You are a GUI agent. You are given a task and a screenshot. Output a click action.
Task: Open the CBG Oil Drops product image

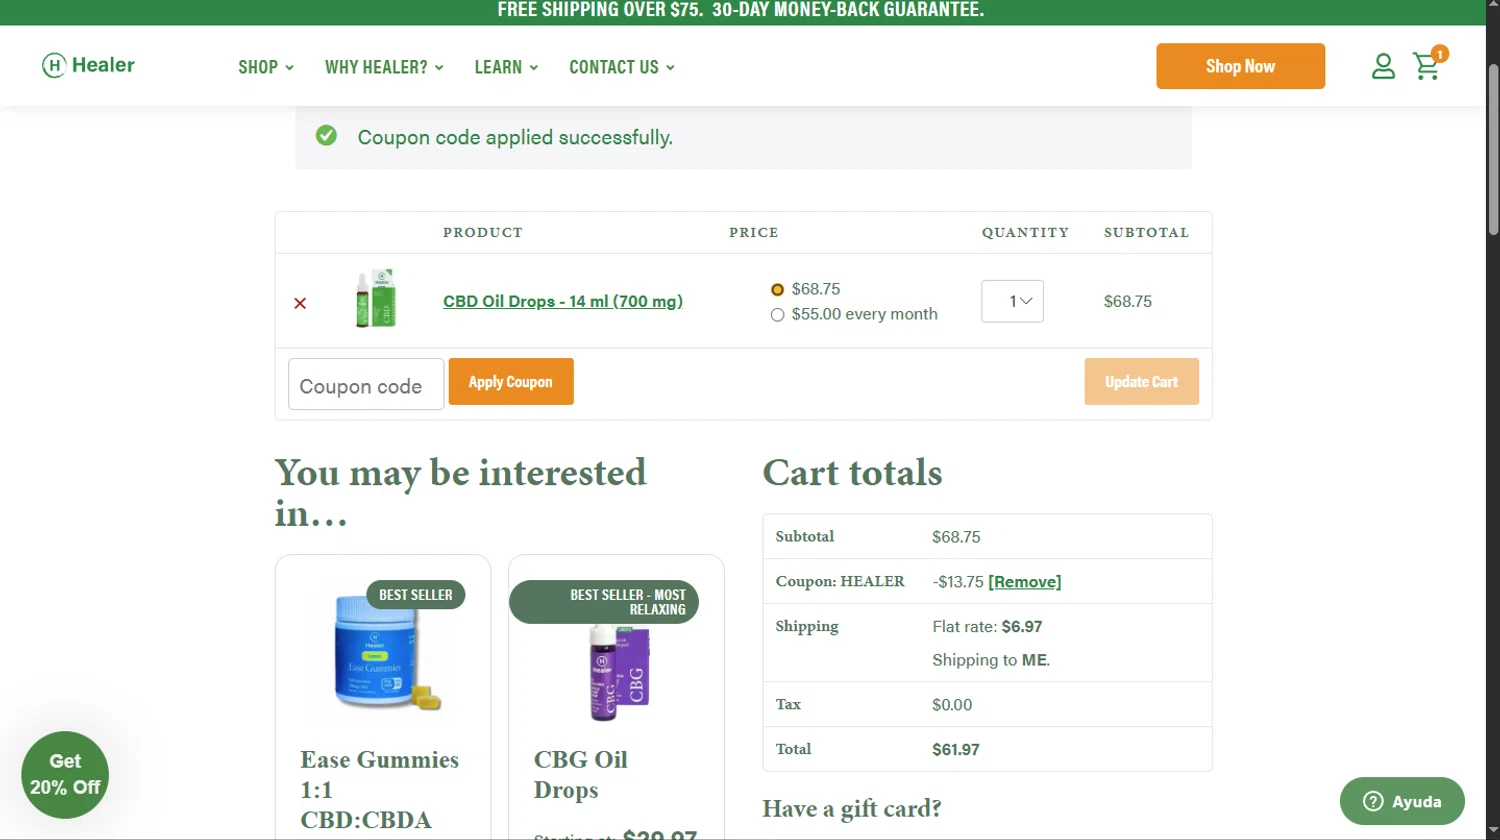point(619,672)
